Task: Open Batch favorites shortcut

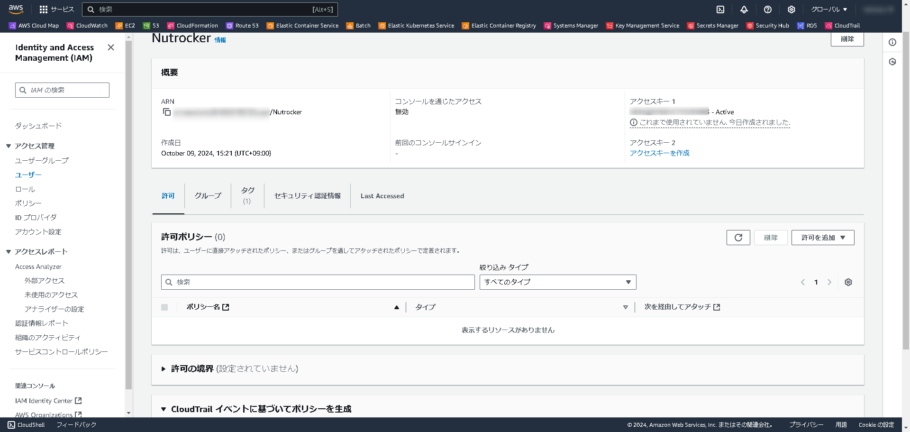Action: tap(359, 26)
